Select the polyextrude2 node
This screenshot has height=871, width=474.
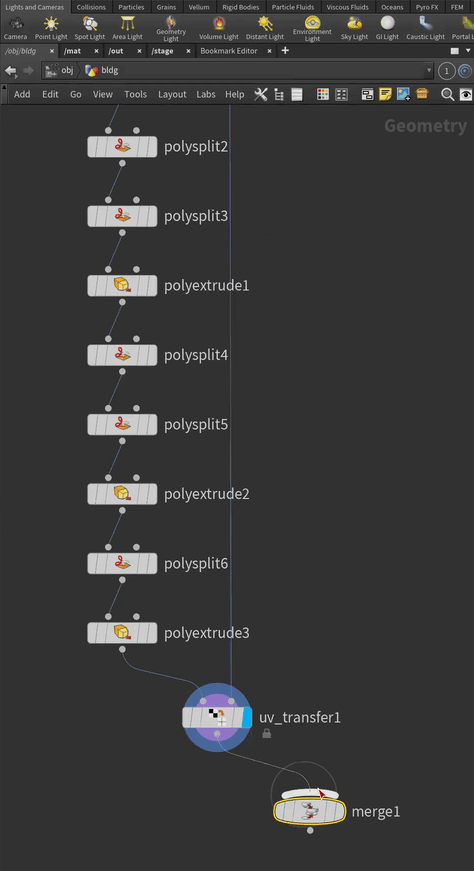[122, 494]
